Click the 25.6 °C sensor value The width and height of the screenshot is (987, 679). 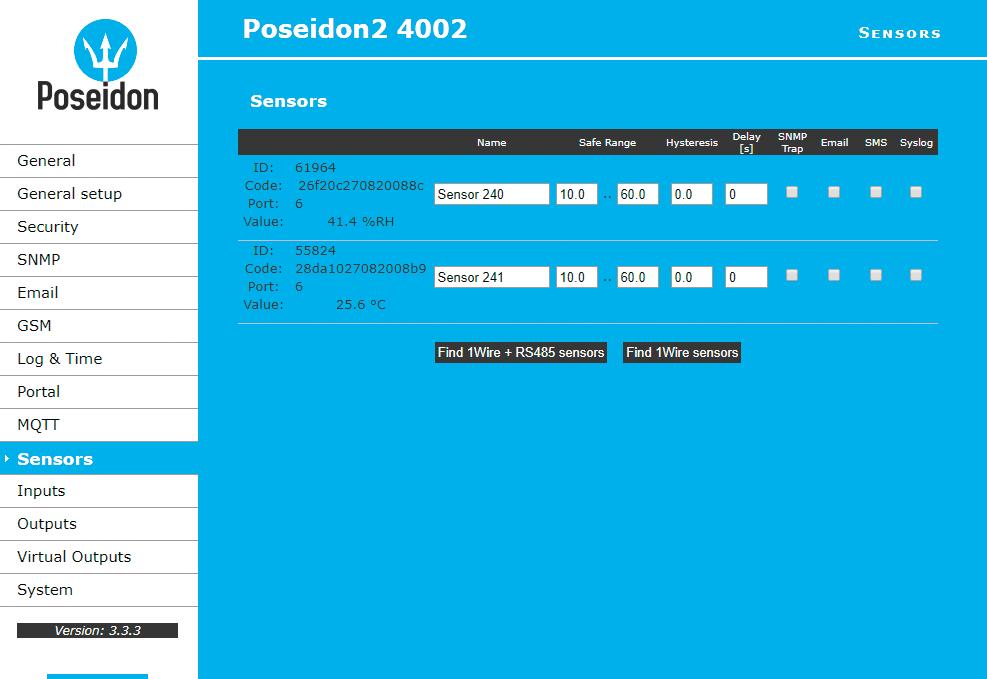tap(361, 305)
